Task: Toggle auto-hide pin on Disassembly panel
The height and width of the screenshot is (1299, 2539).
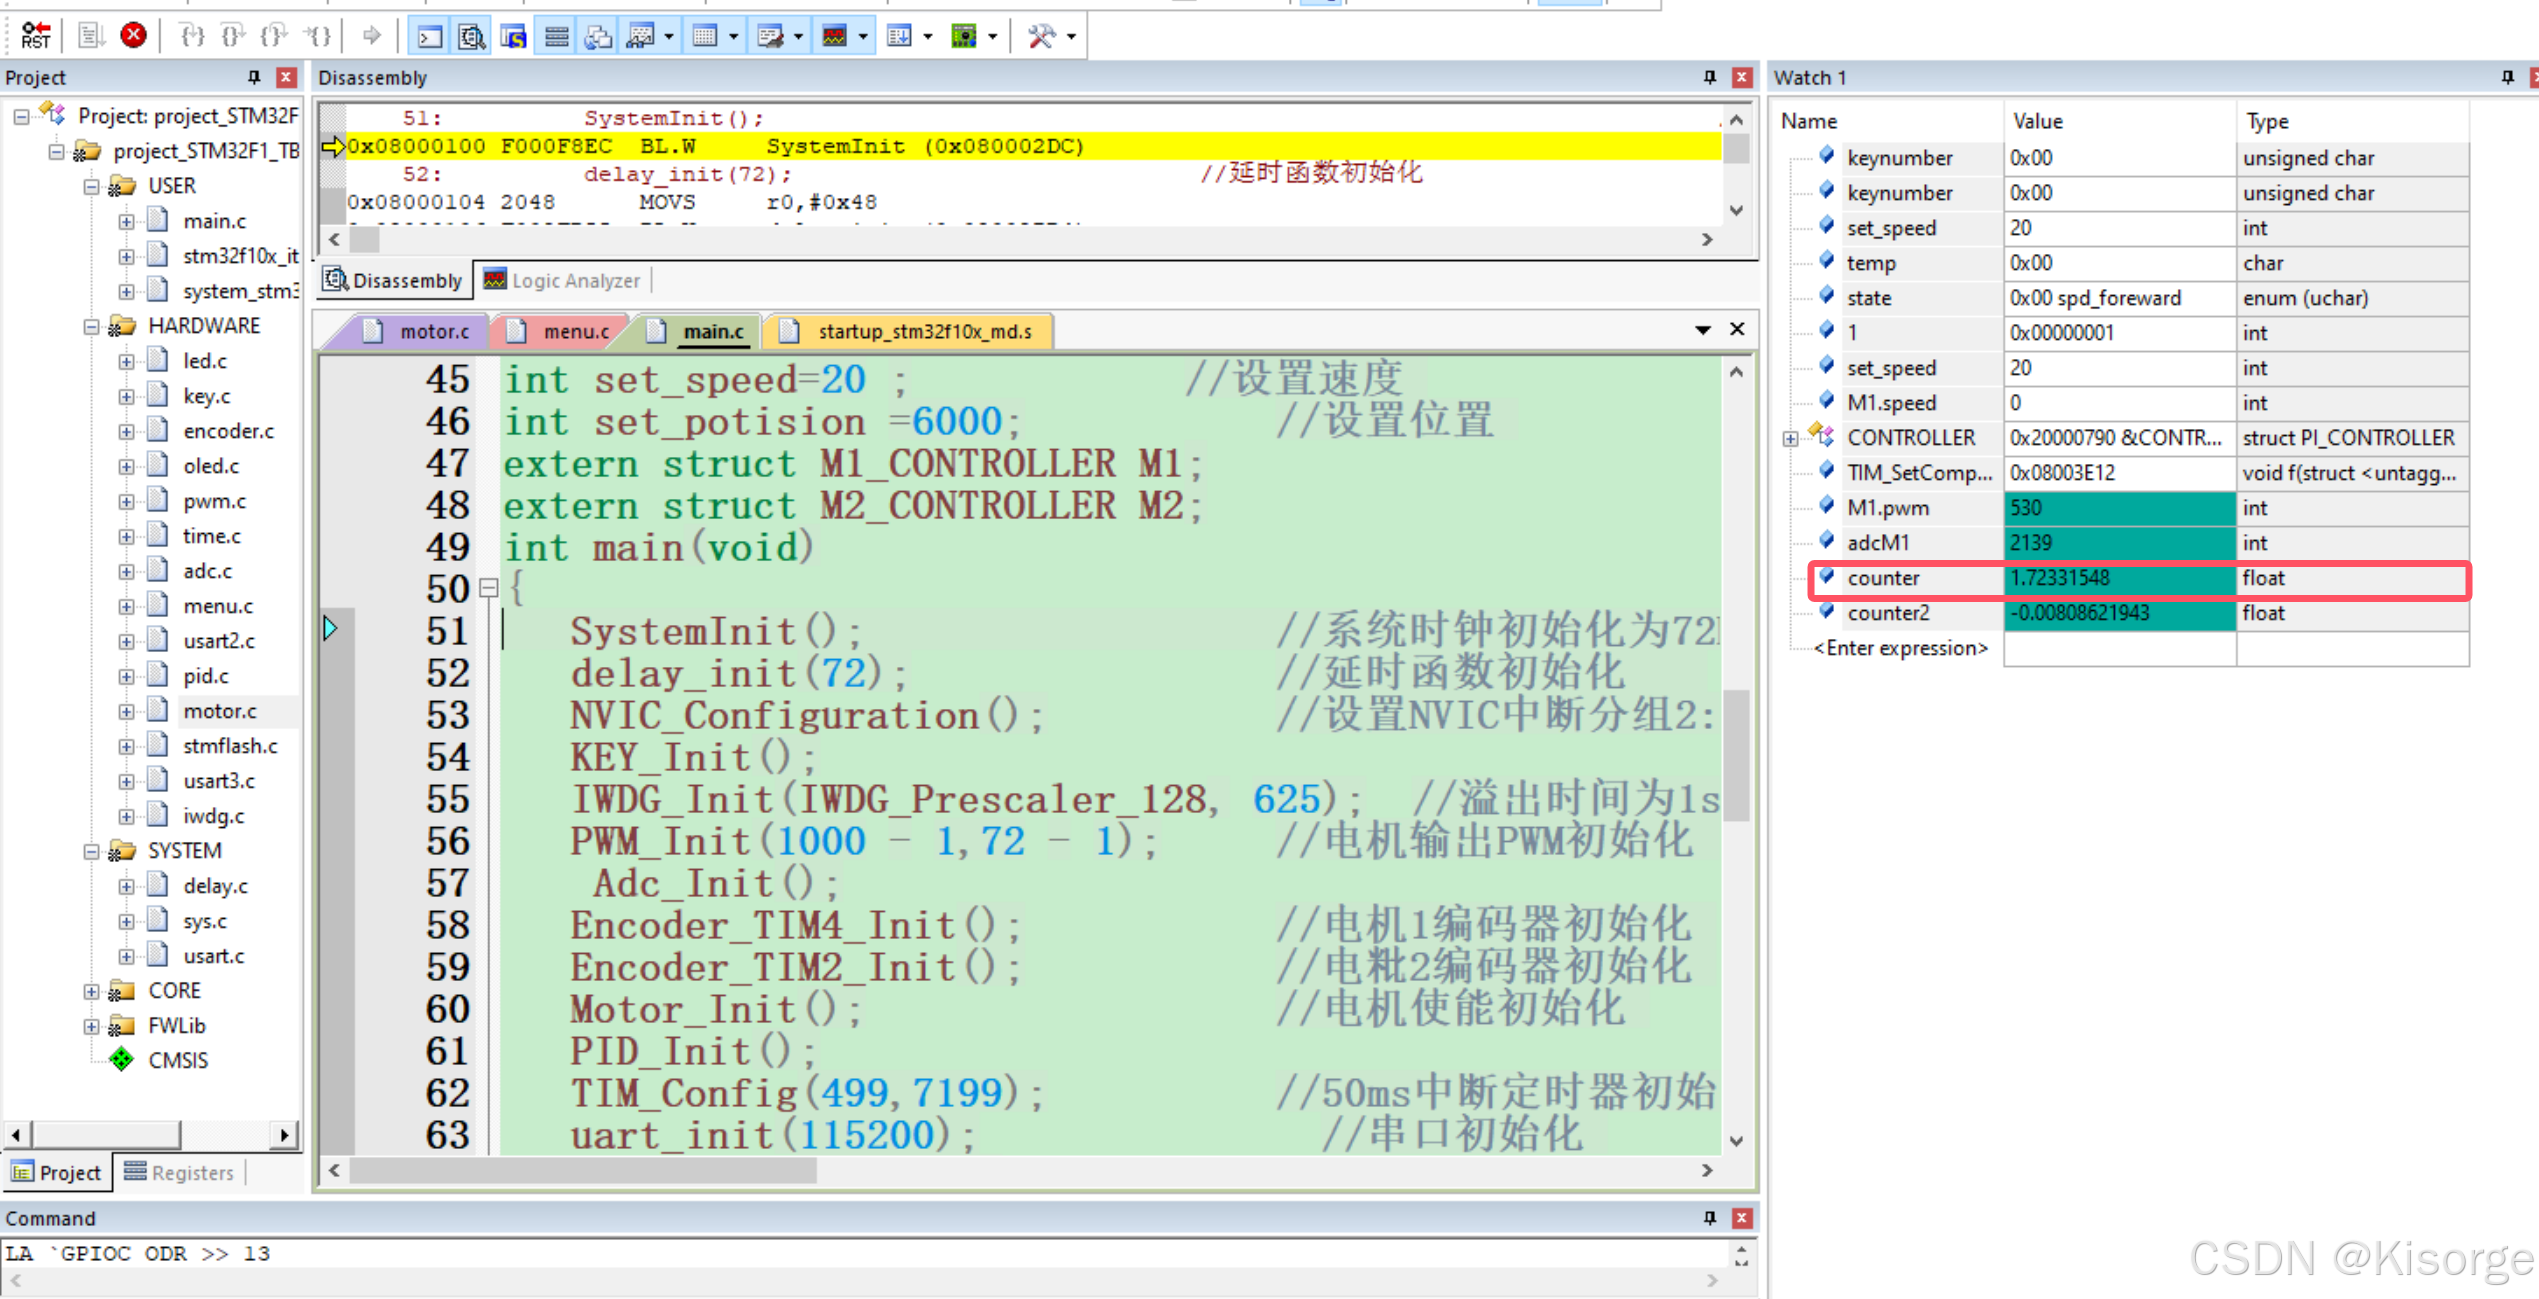Action: point(1709,77)
